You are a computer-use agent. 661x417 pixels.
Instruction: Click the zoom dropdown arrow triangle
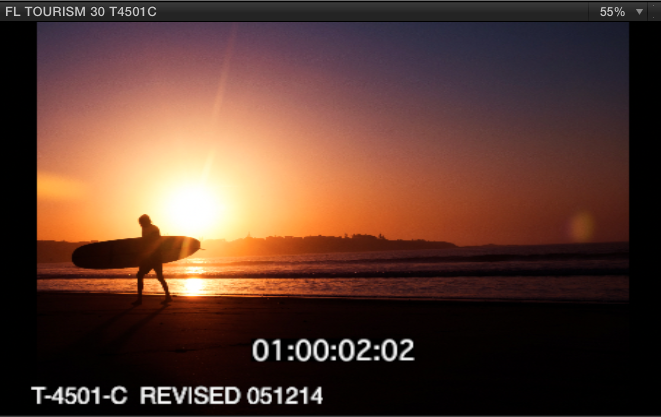(639, 12)
